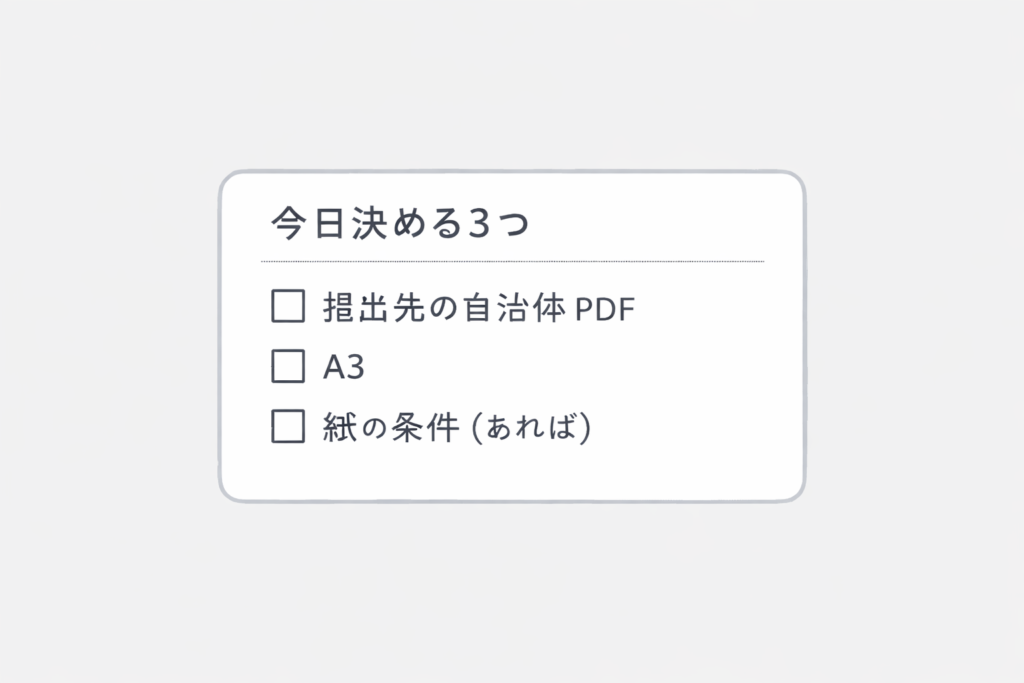Click the 今日決める3つ heading
Viewport: 1024px width, 683px height.
[399, 224]
